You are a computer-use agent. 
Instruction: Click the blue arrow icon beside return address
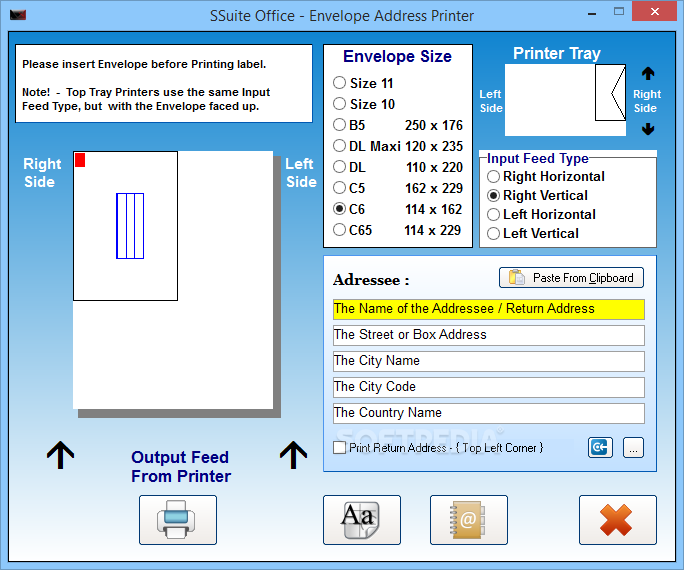(600, 447)
